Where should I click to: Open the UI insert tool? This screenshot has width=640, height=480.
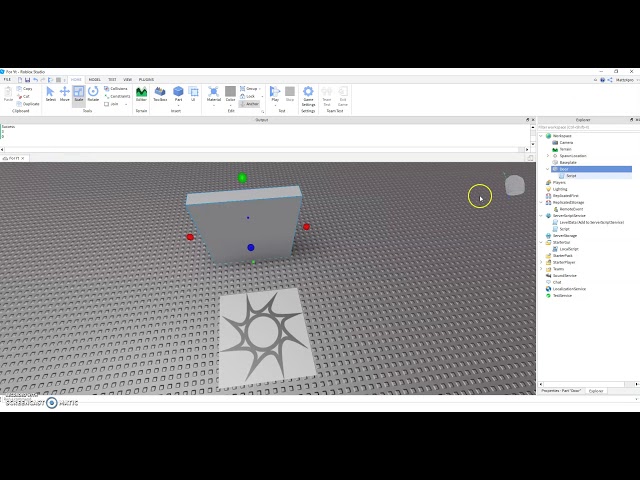[x=193, y=94]
